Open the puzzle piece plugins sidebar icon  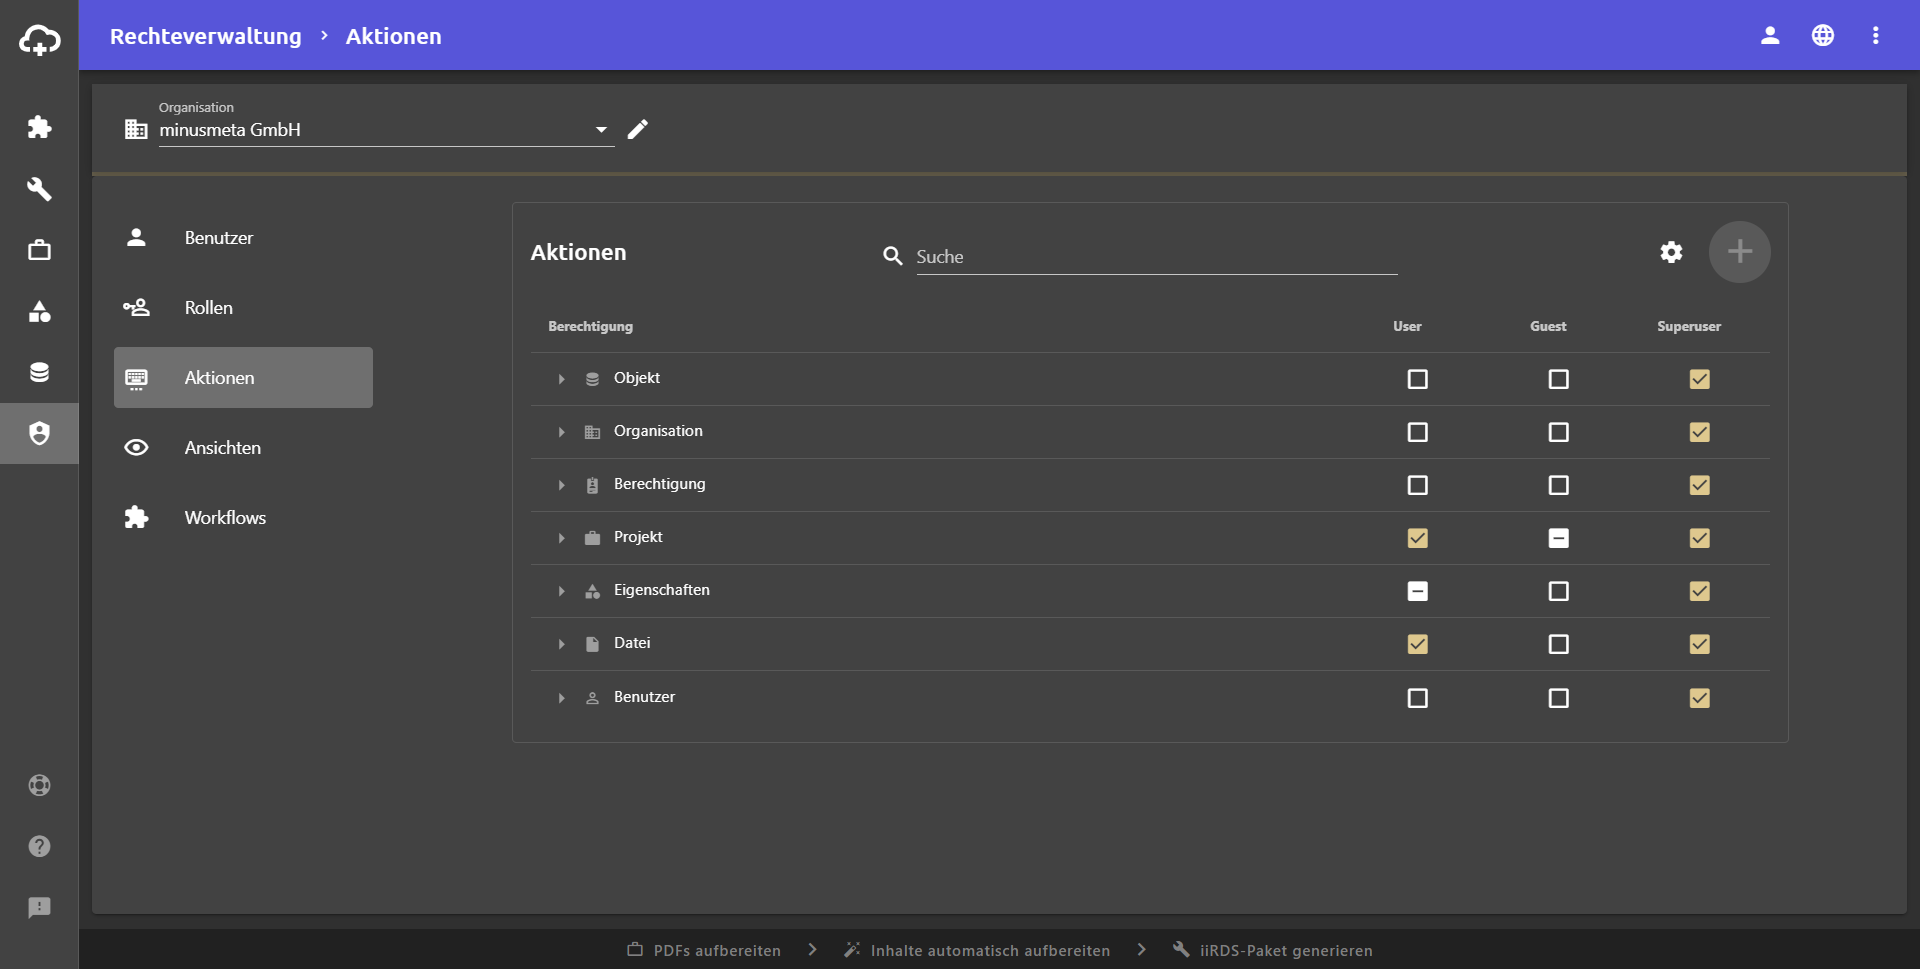coord(39,127)
